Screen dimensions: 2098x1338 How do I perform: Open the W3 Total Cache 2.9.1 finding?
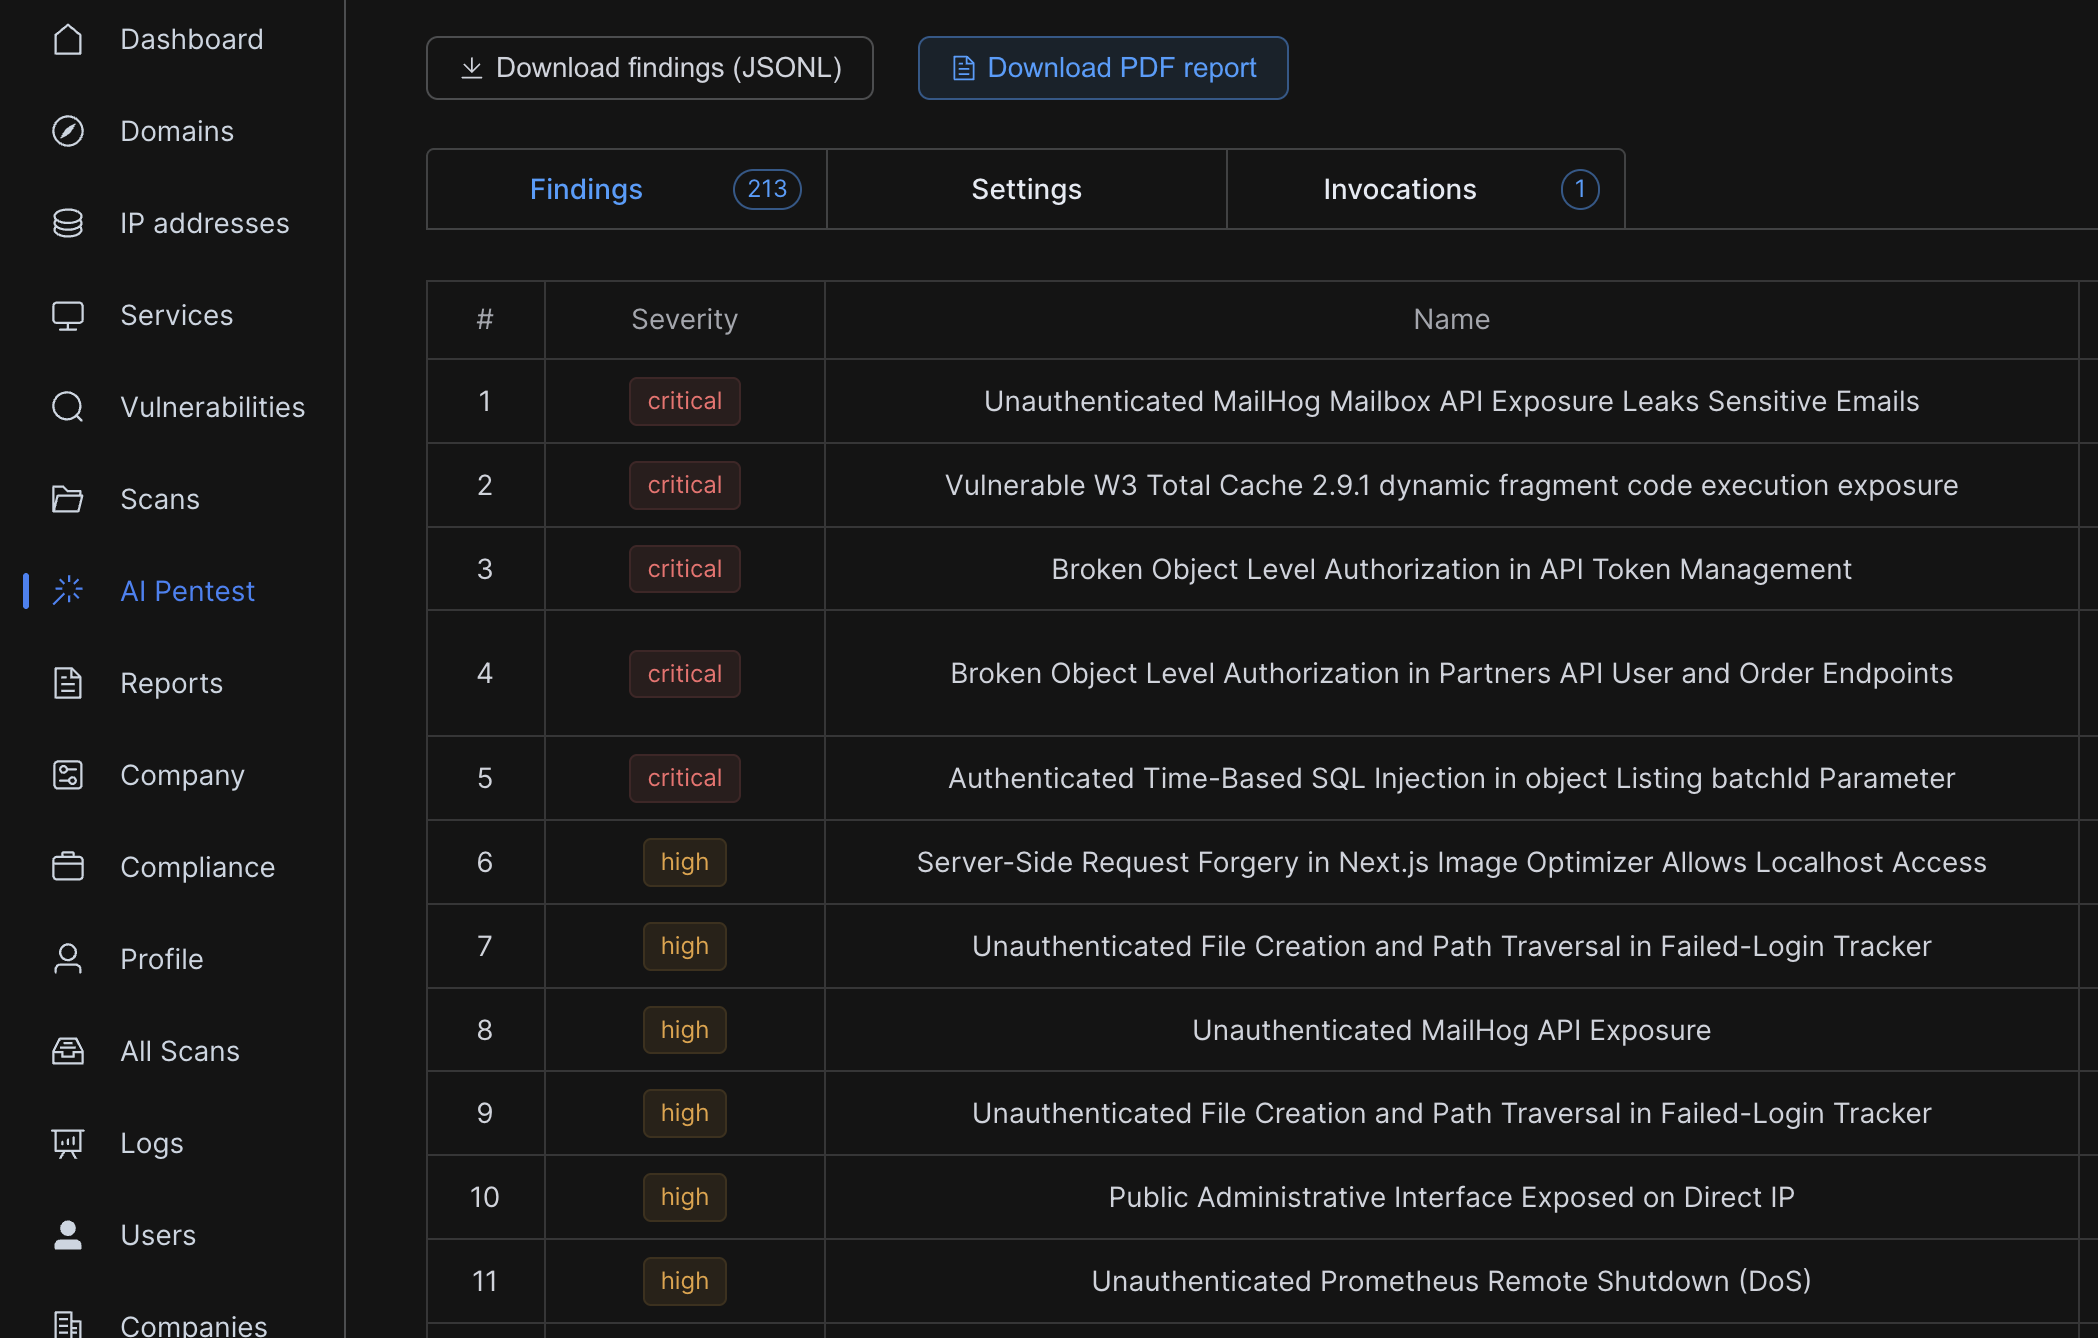[x=1452, y=485]
